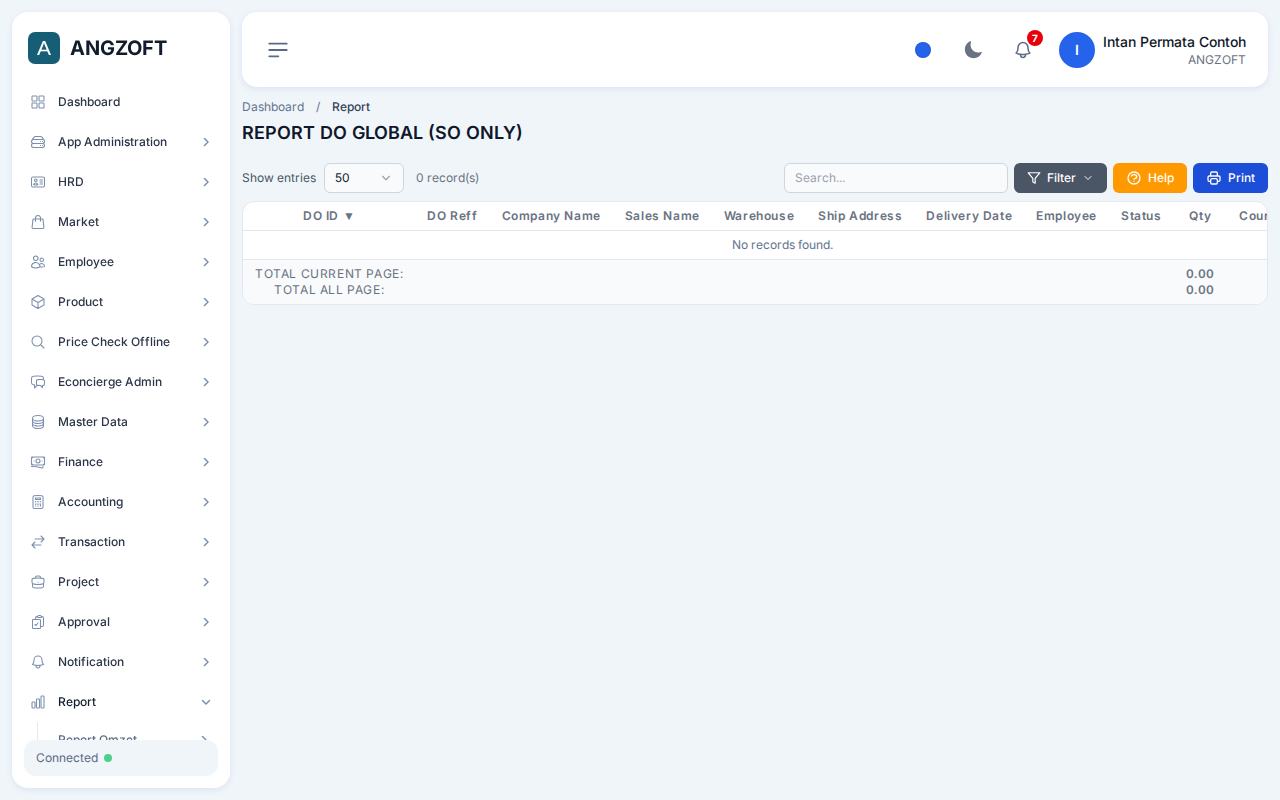Collapse the Report menu chevron
Screen dimensions: 1280x800
point(206,702)
